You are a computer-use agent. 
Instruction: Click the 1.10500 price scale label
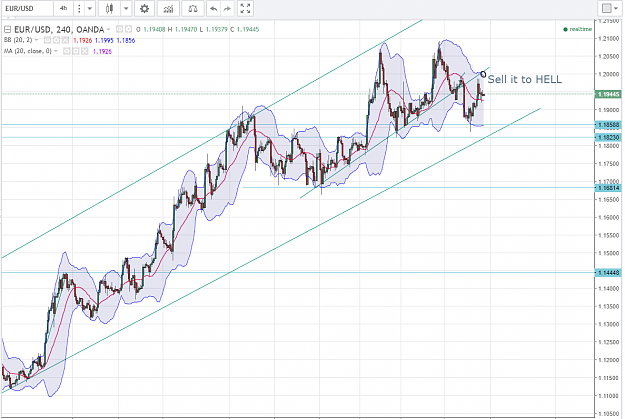point(609,414)
